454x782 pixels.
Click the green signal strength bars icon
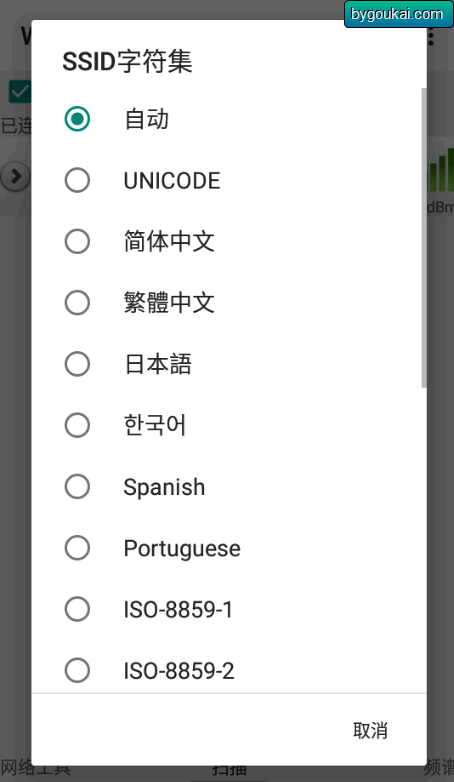pos(441,171)
